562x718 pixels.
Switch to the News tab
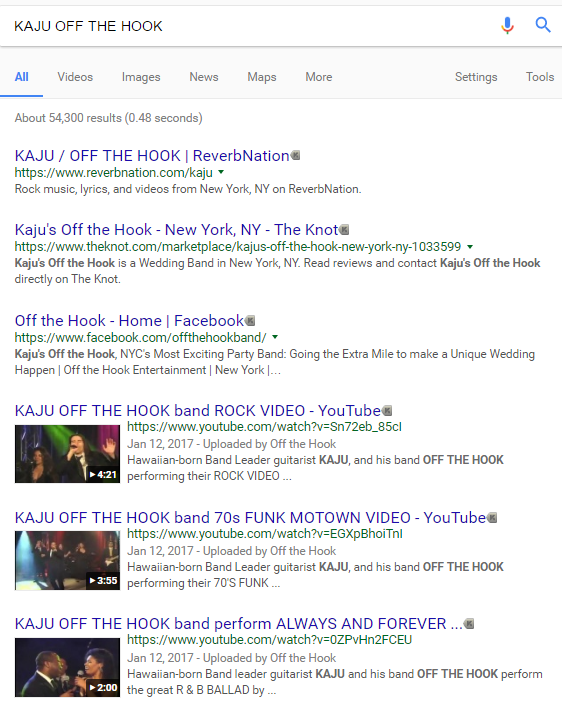[x=204, y=77]
